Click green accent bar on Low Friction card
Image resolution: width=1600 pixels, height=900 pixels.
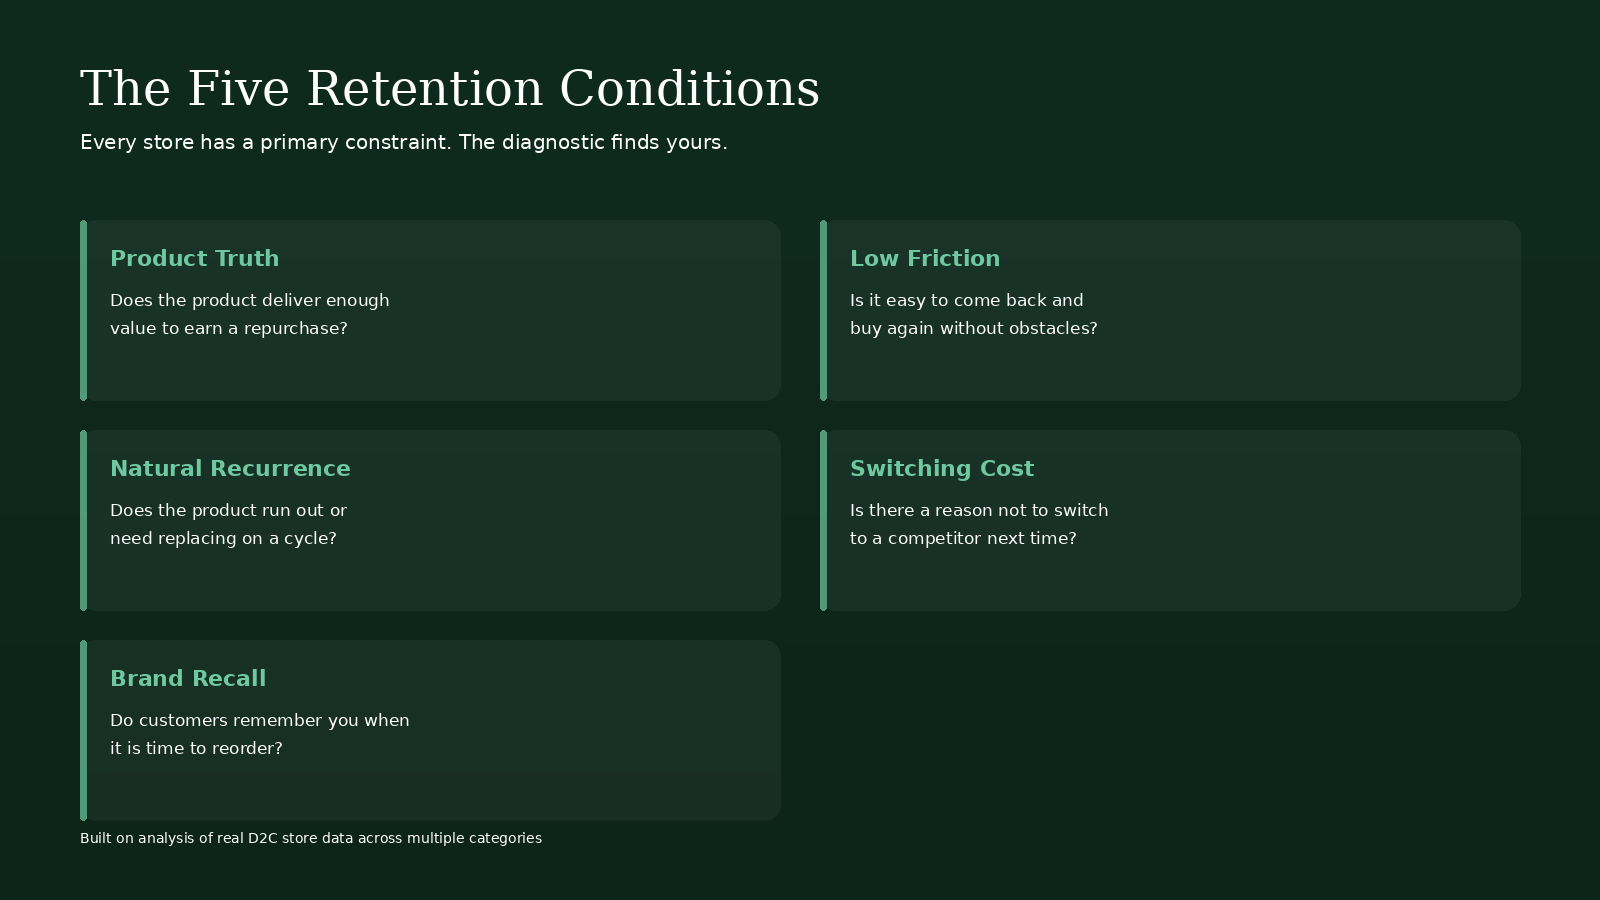(823, 310)
